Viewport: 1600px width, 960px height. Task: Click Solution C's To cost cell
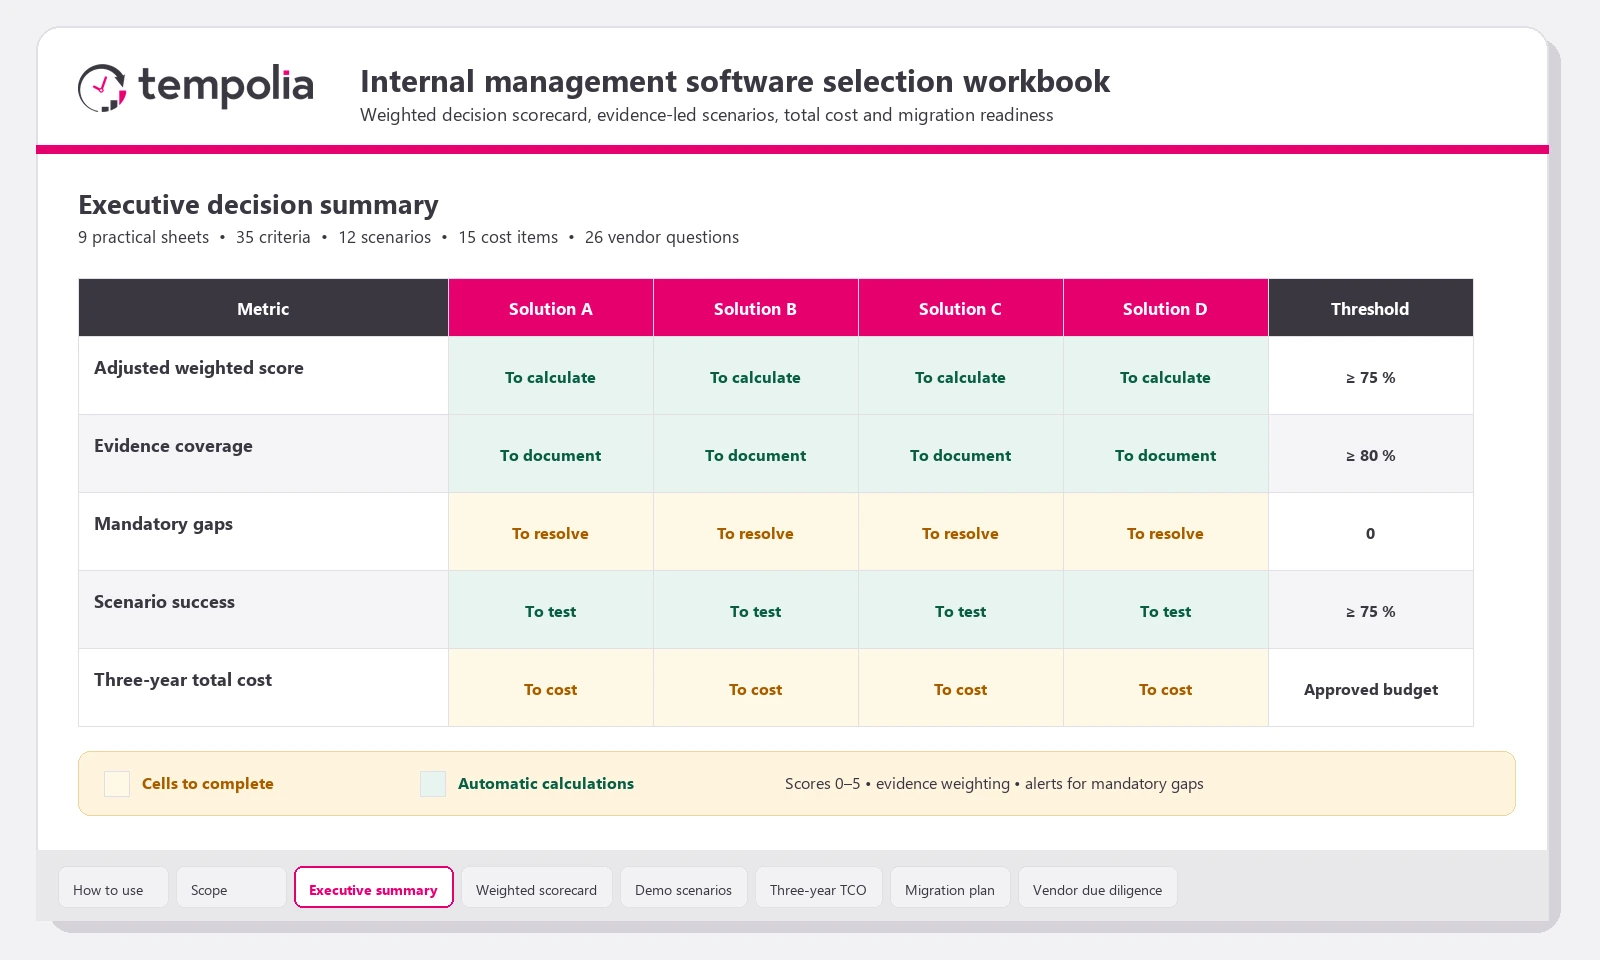(x=961, y=688)
